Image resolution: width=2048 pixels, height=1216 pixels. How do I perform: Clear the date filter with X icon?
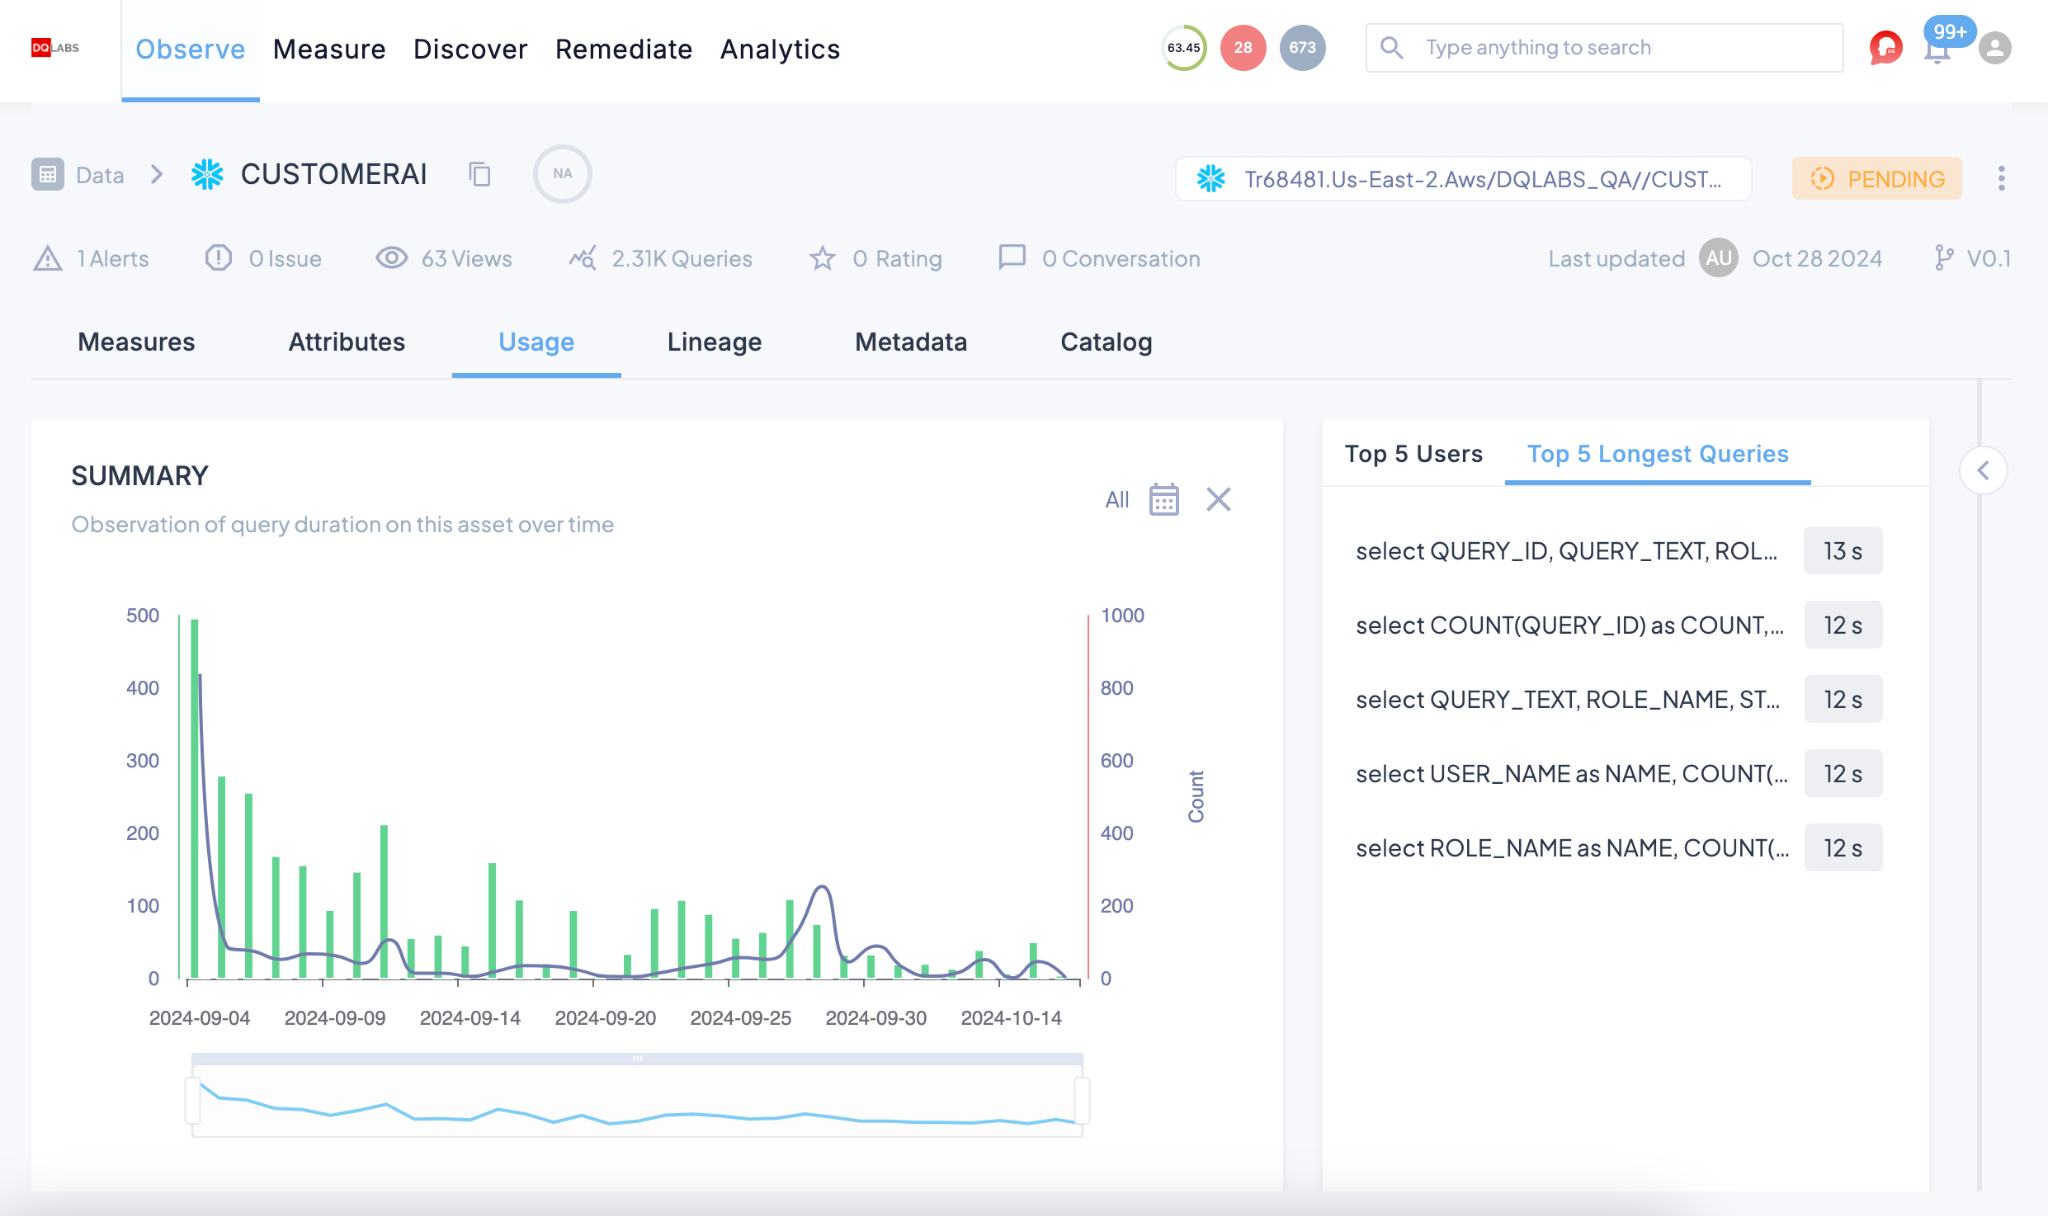pos(1218,499)
